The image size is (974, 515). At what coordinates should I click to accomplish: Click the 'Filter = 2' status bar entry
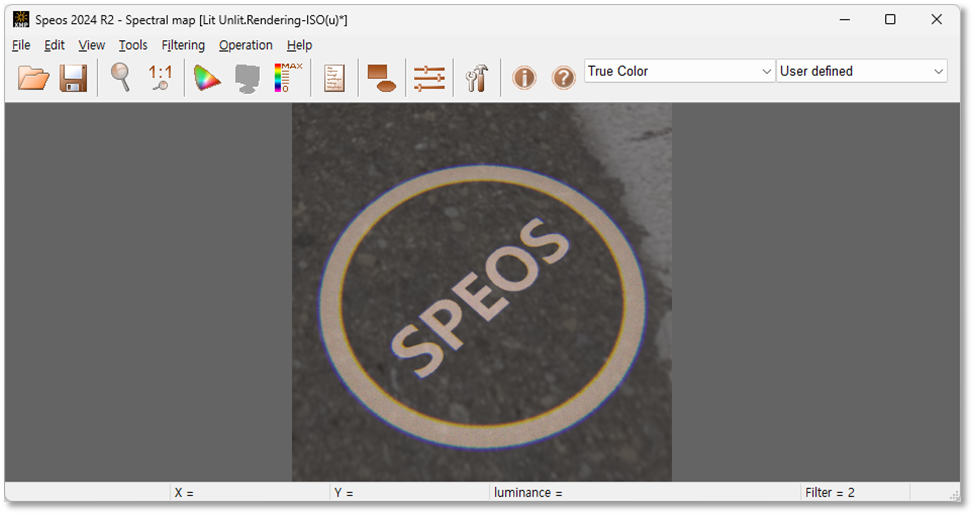click(x=855, y=493)
